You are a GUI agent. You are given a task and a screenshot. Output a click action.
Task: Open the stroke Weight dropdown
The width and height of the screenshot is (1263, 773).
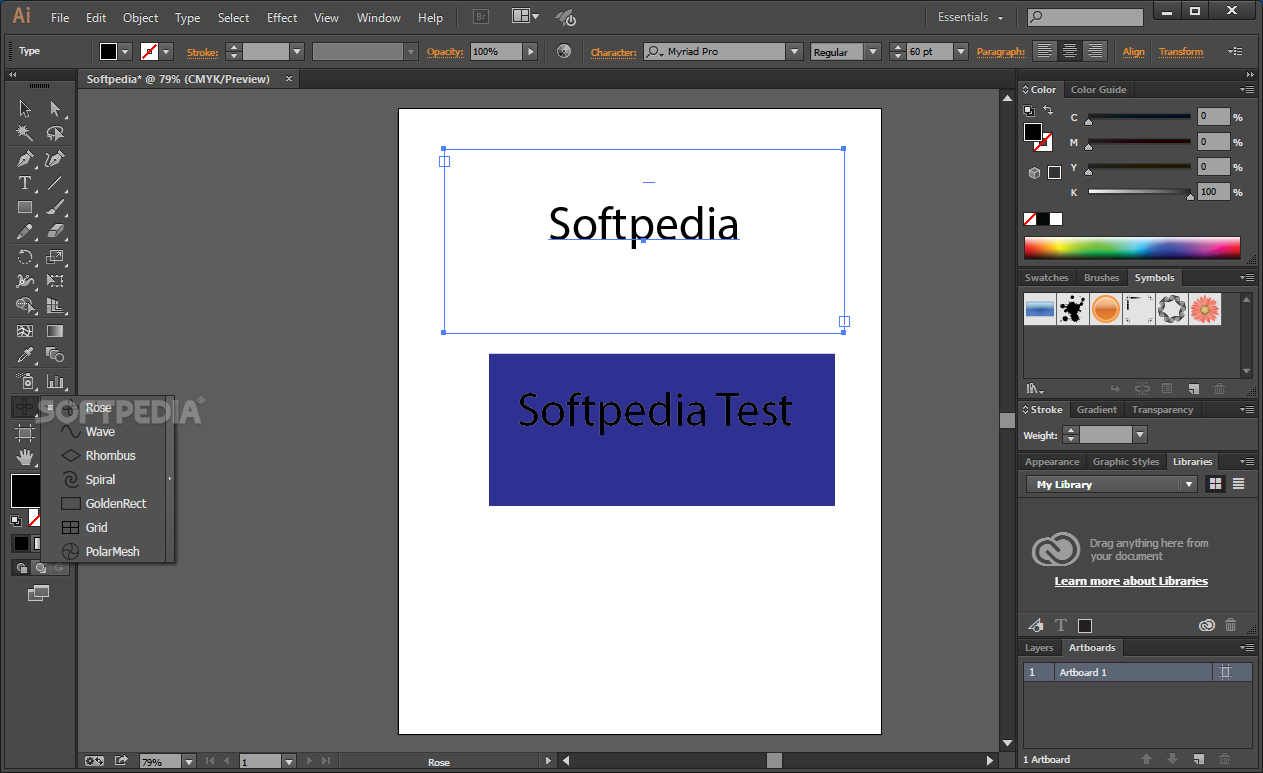[1139, 435]
